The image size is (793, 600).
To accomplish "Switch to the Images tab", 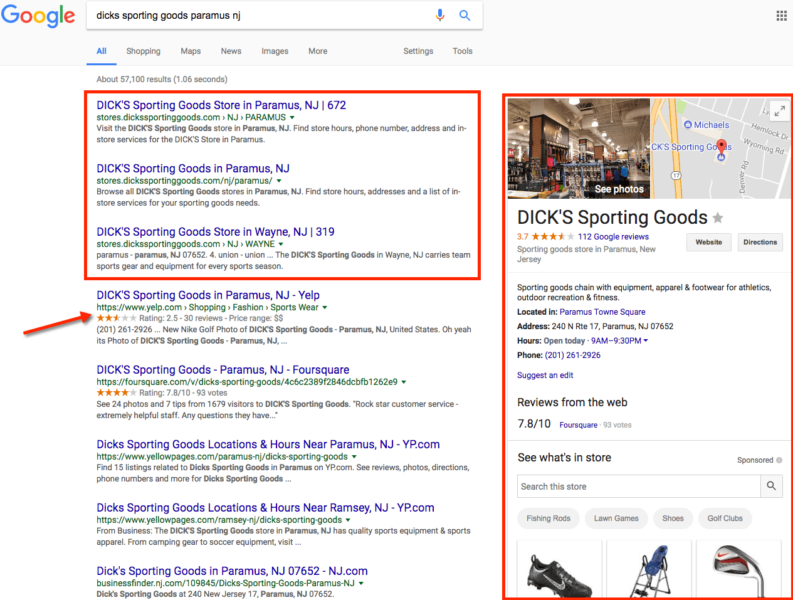I will 275,51.
